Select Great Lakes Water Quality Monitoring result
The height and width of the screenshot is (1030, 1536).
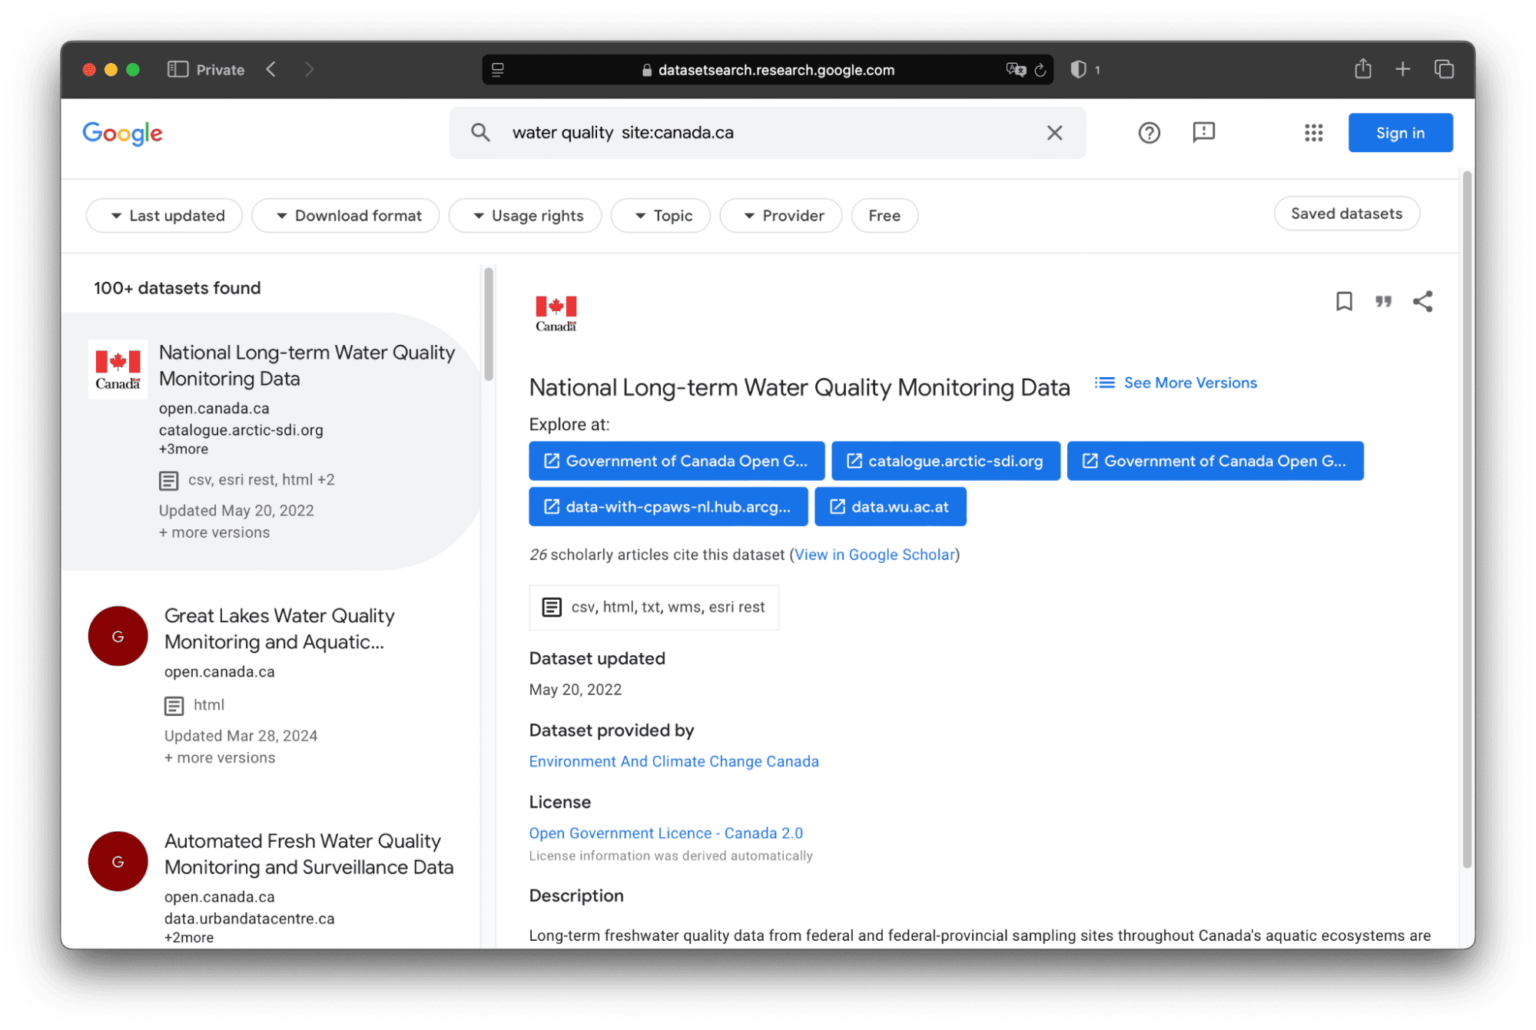pyautogui.click(x=279, y=628)
